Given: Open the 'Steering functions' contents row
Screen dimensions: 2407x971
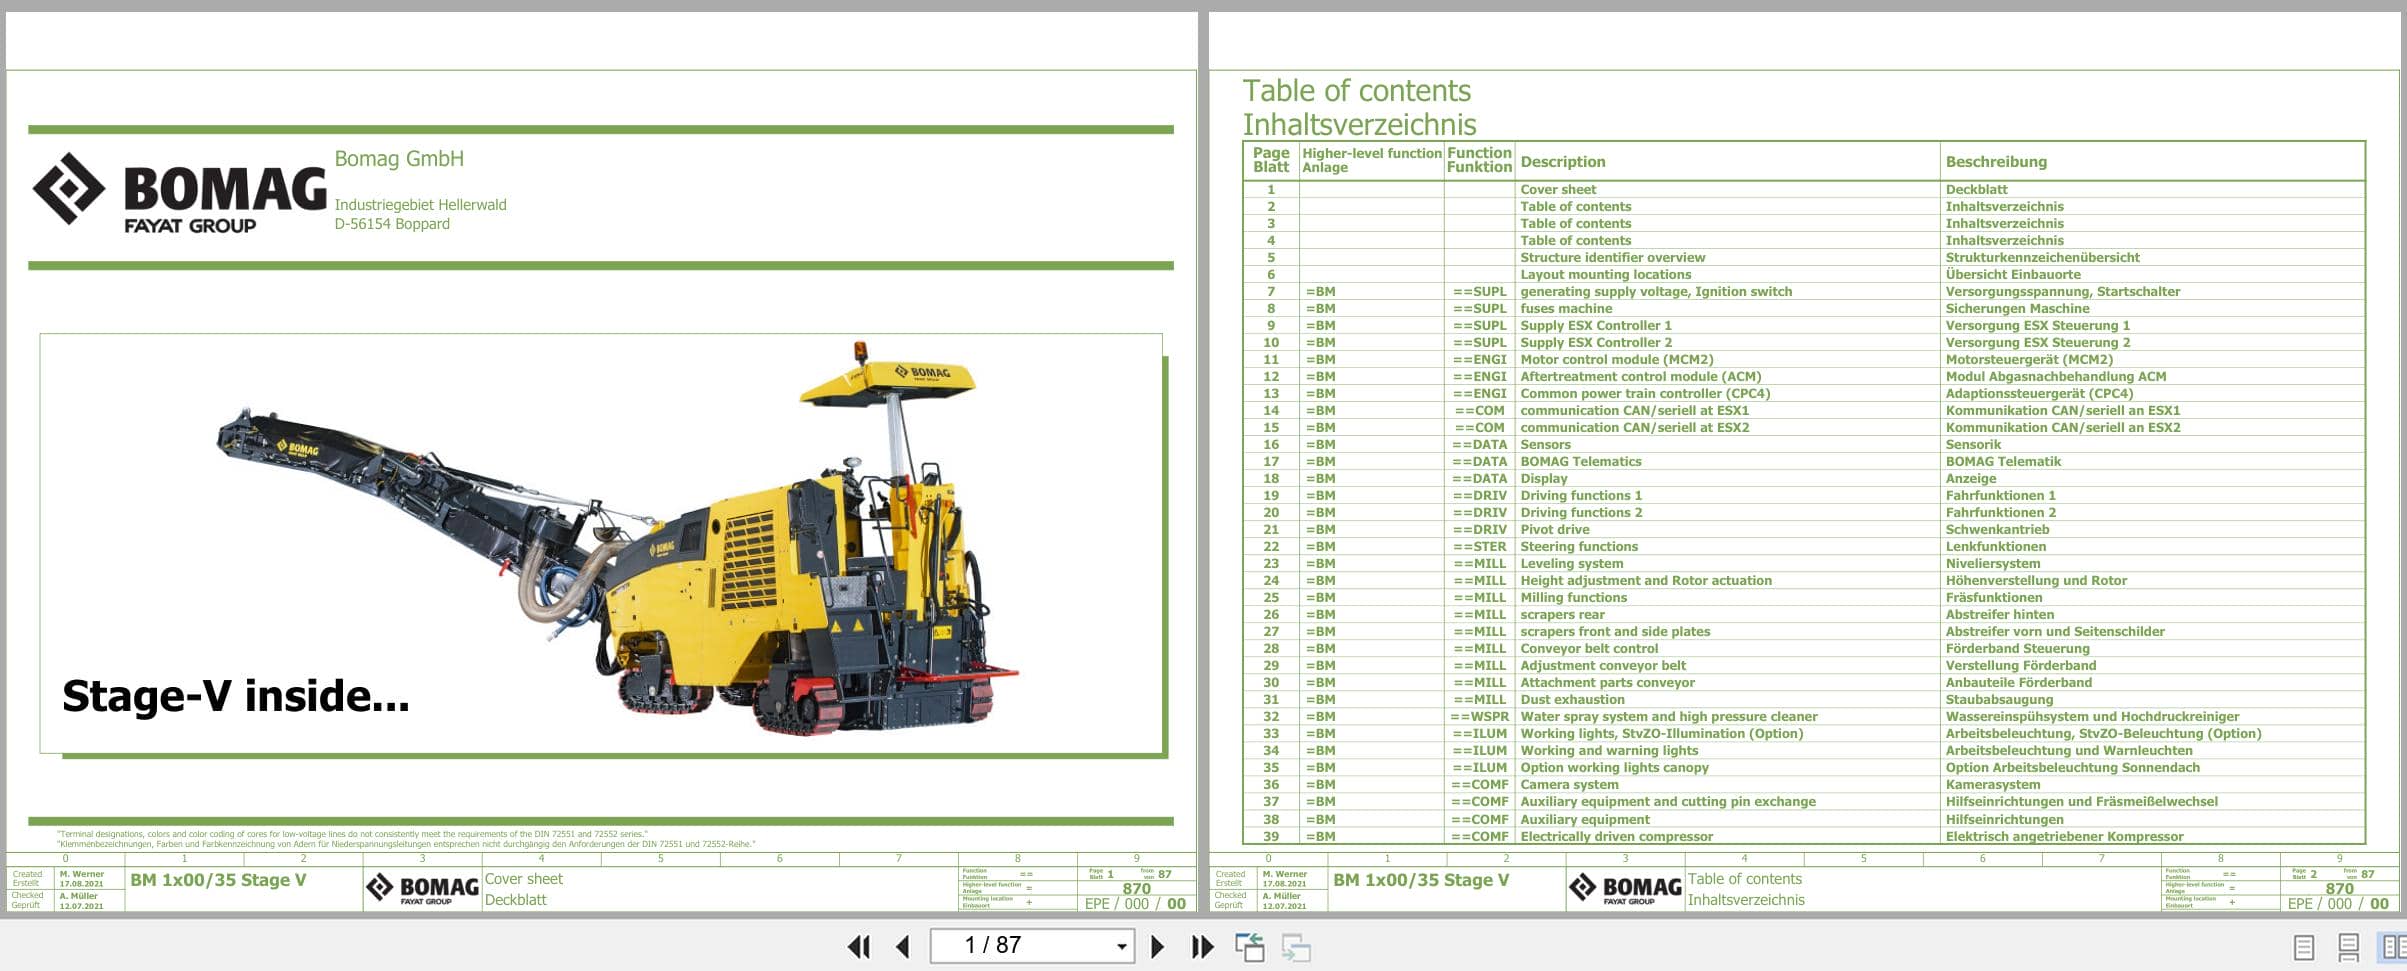Looking at the screenshot, I should [1578, 546].
